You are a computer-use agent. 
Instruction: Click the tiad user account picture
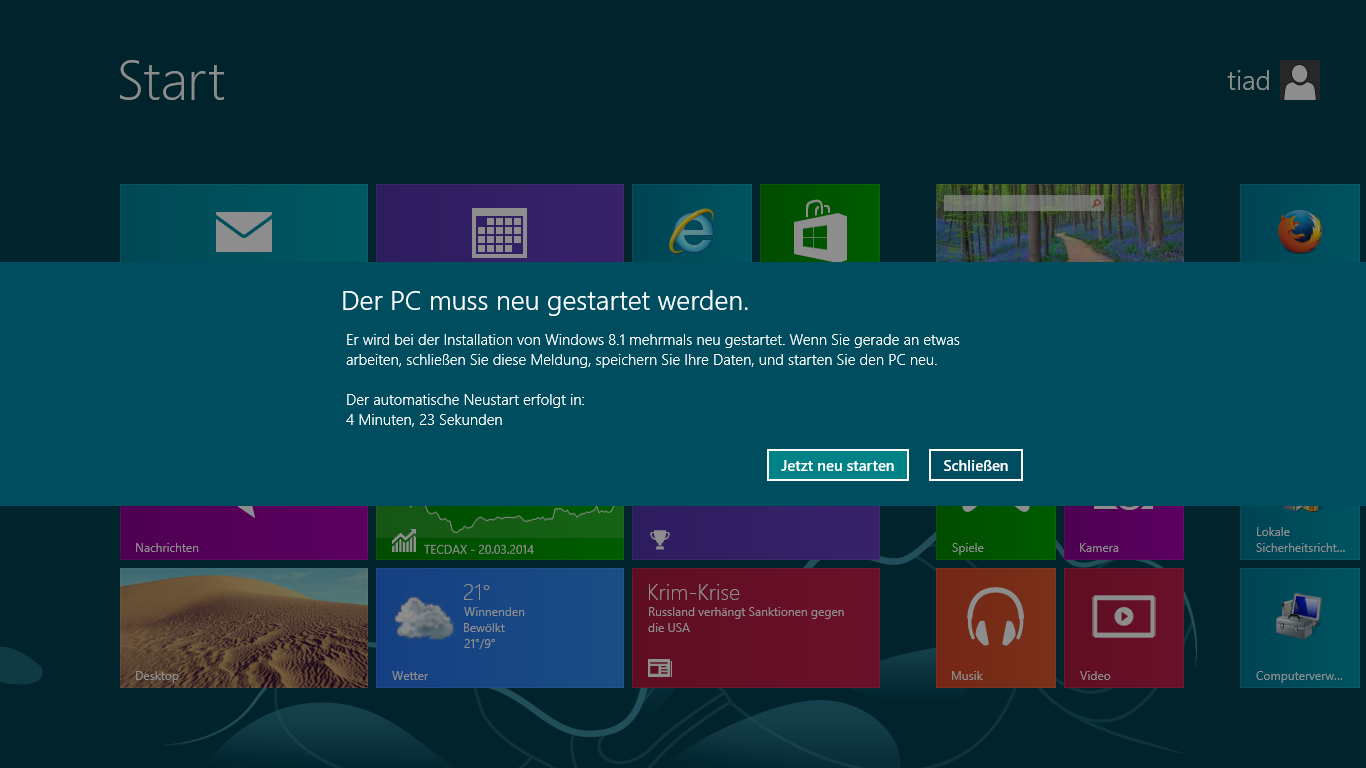pos(1299,80)
